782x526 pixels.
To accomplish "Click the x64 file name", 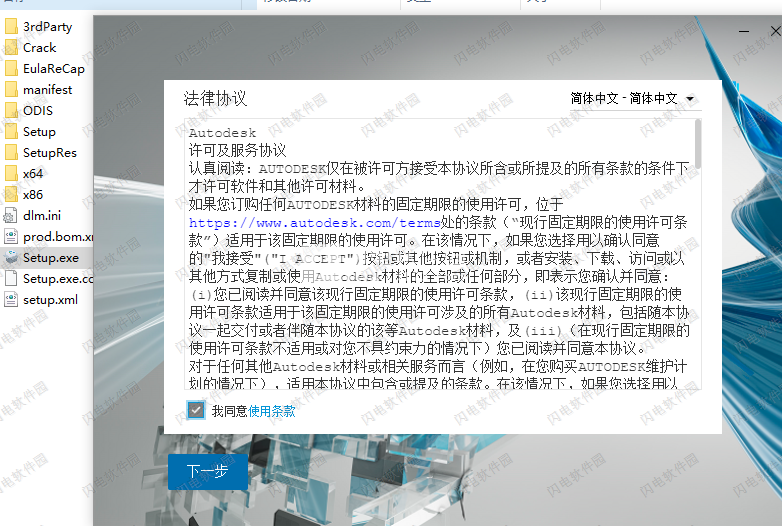I will point(33,174).
